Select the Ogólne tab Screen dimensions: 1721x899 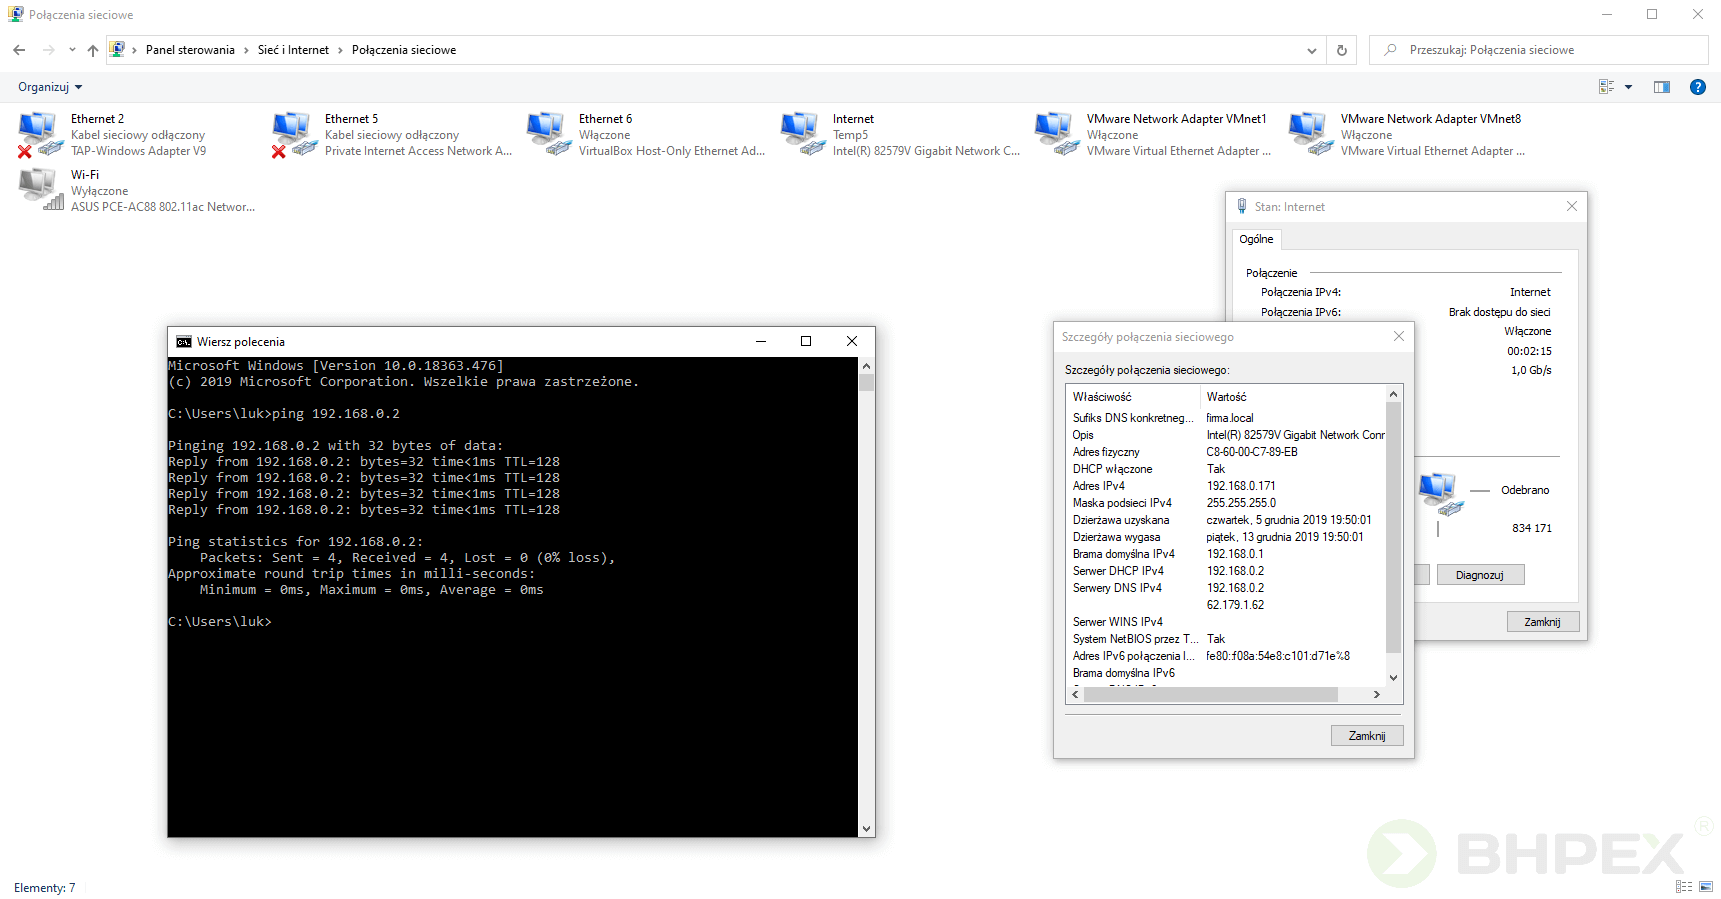pos(1256,239)
